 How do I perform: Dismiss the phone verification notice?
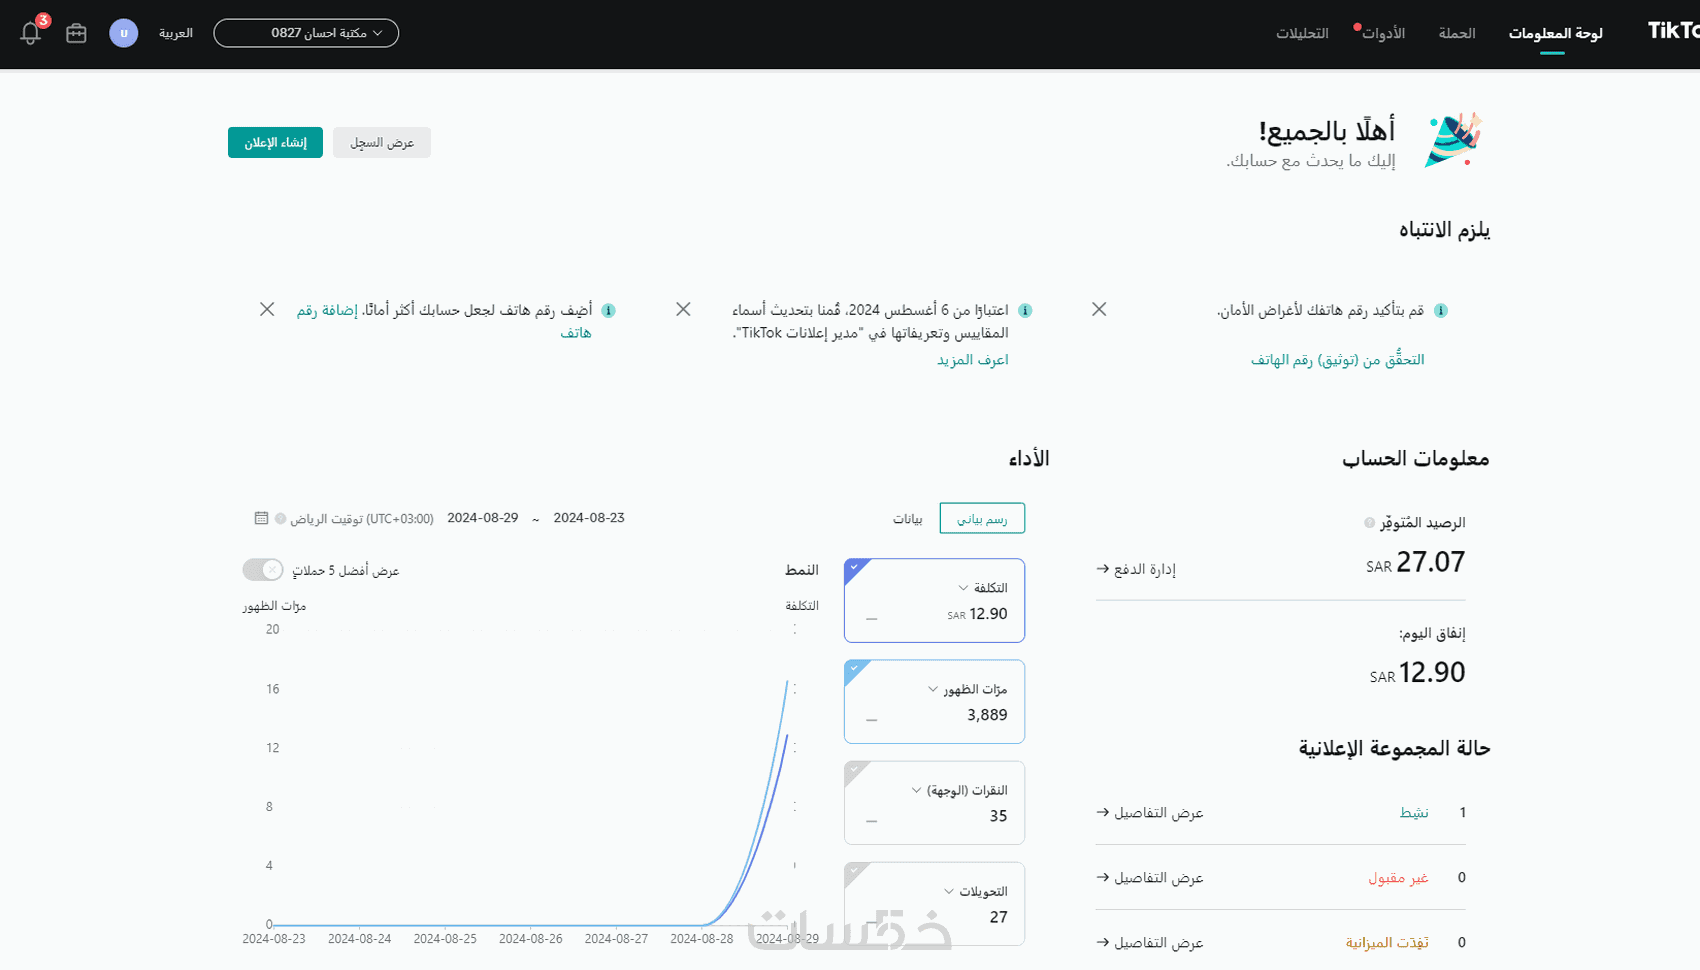pos(1099,309)
